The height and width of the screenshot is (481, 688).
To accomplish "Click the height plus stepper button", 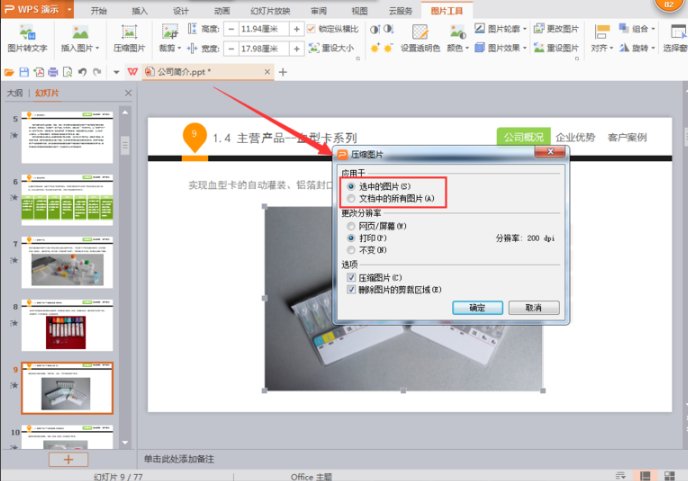I will 297,29.
